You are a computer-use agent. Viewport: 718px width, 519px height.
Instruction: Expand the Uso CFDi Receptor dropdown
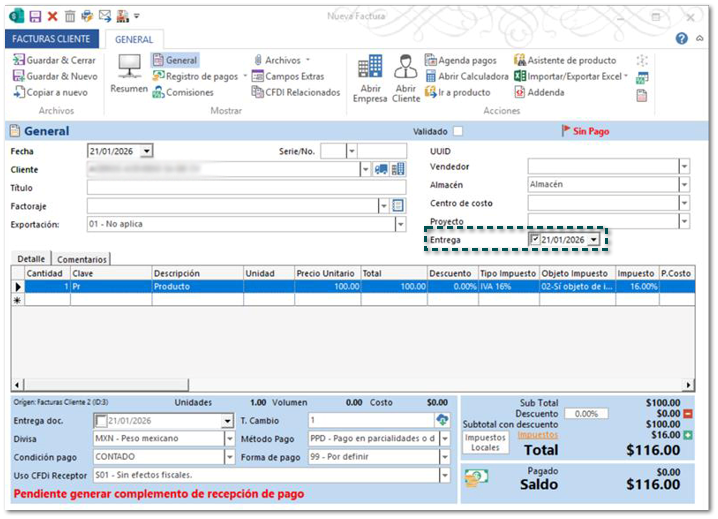445,475
